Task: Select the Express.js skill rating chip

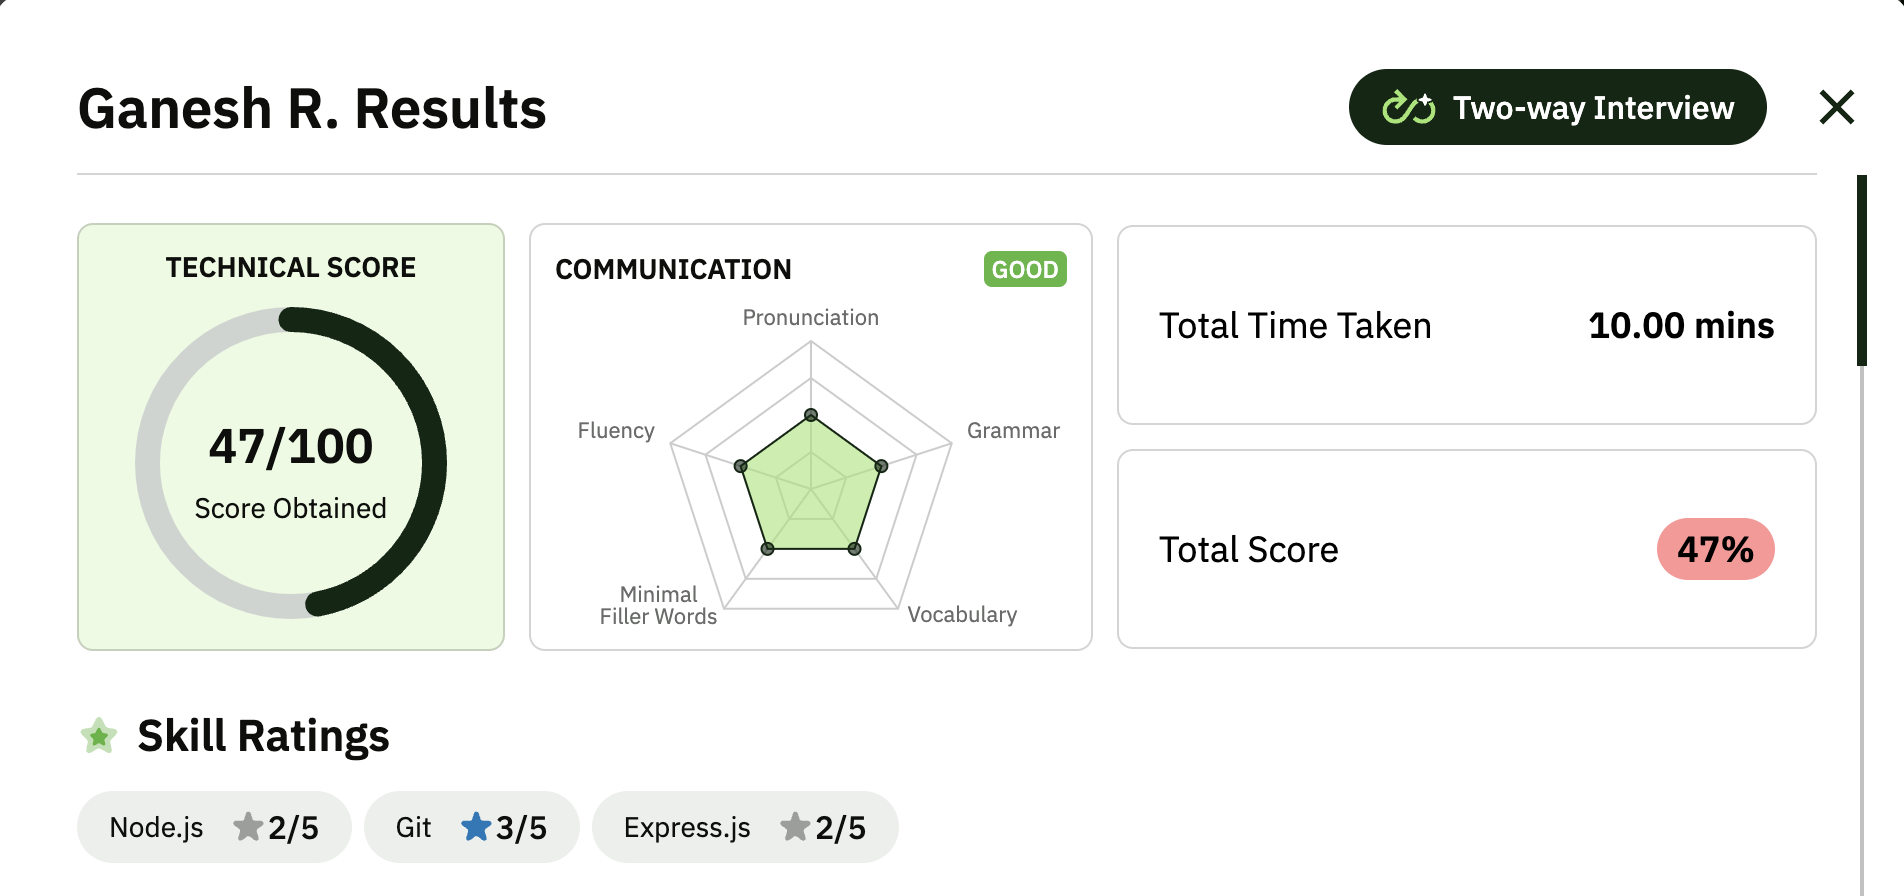Action: click(745, 827)
